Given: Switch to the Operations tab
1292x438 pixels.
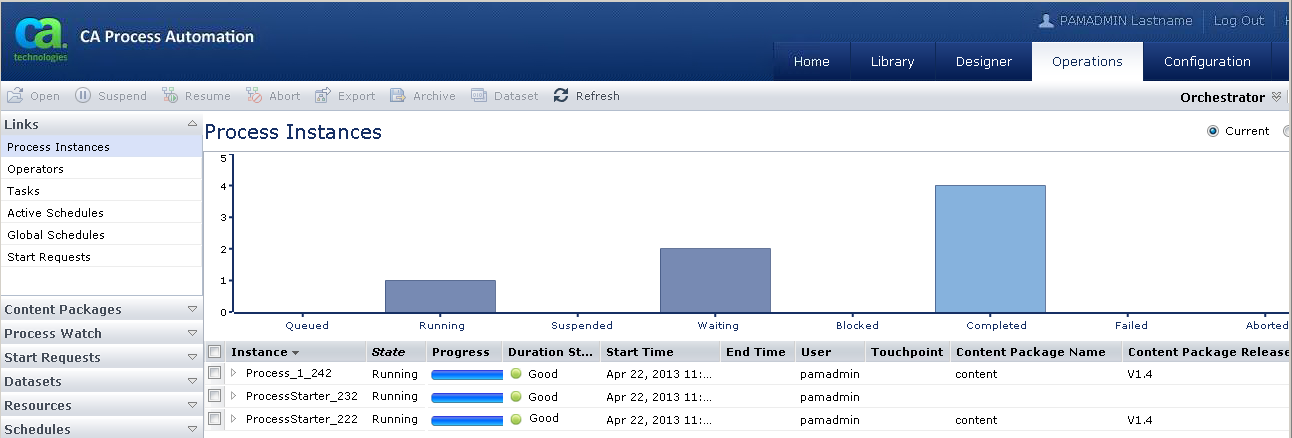Looking at the screenshot, I should click(1087, 61).
